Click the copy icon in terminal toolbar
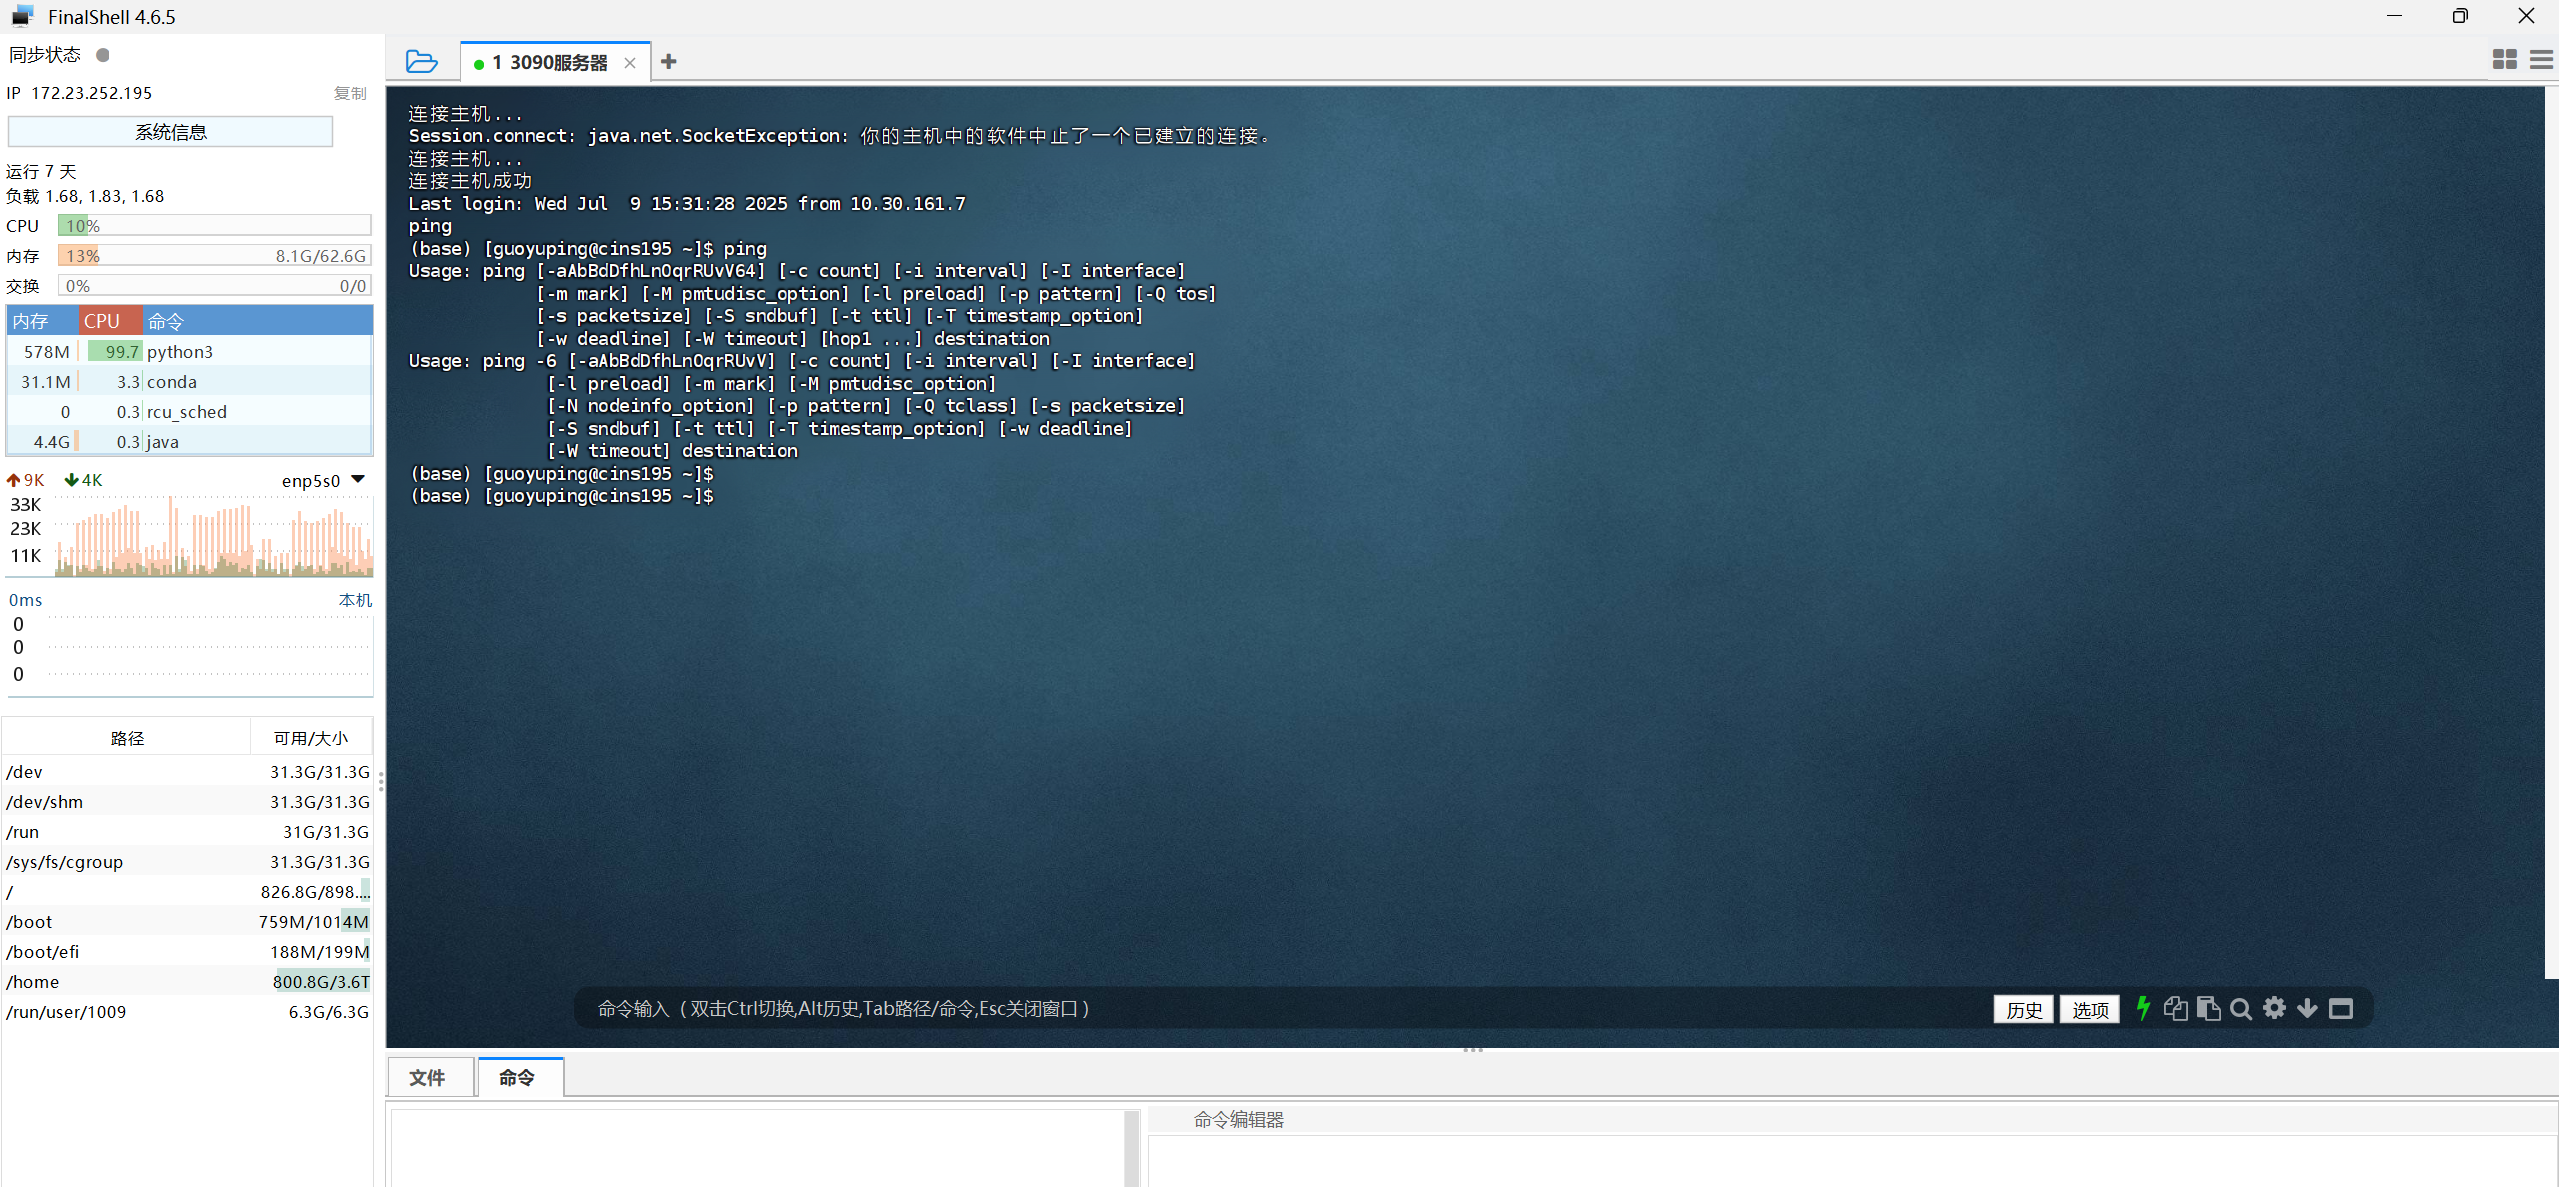Image resolution: width=2559 pixels, height=1187 pixels. (x=2175, y=1008)
